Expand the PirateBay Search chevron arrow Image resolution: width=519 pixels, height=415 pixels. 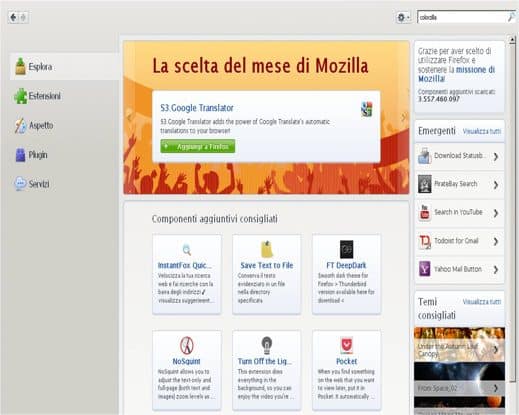coord(496,185)
